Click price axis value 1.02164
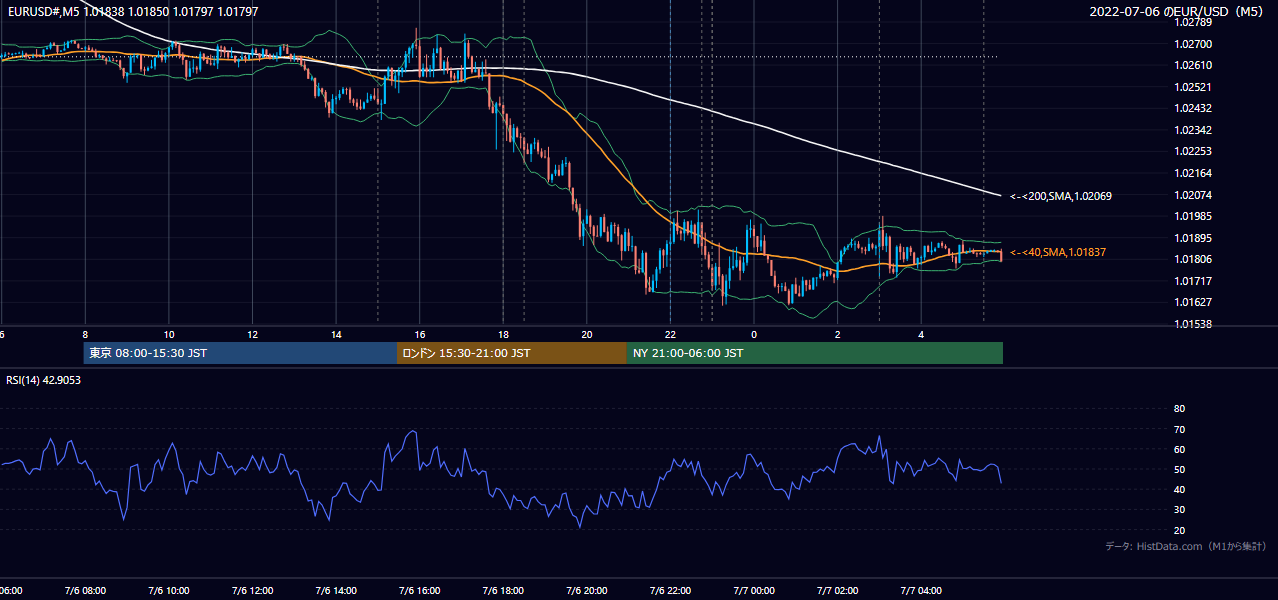Viewport: 1278px width, 600px height. pos(1193,173)
